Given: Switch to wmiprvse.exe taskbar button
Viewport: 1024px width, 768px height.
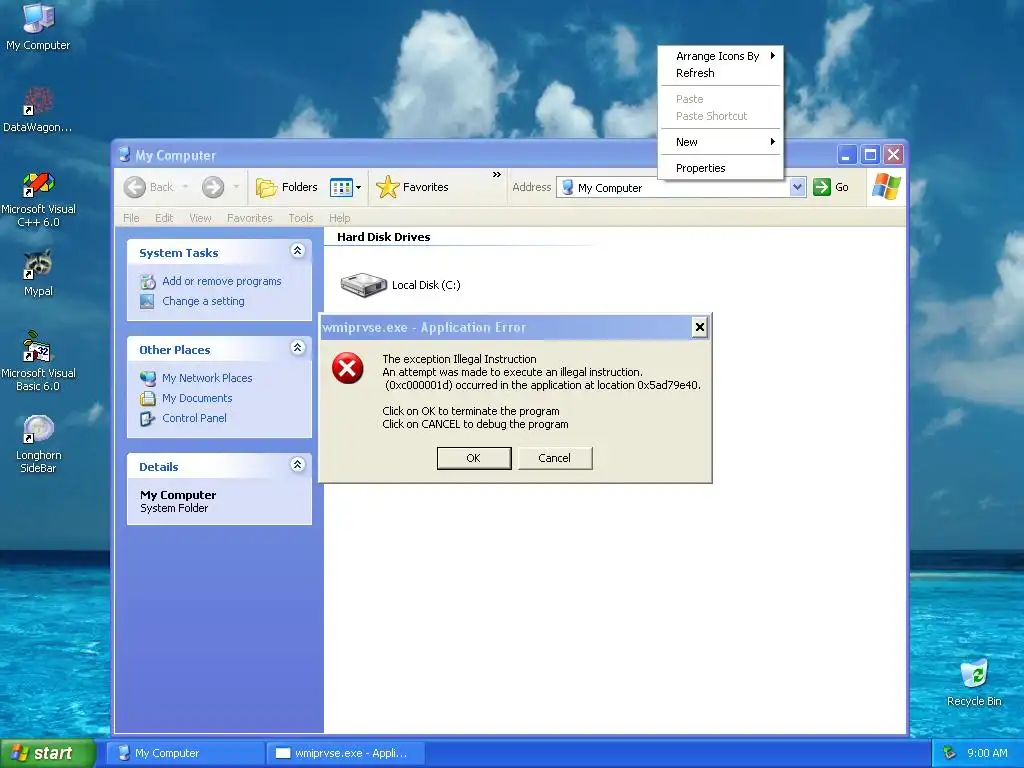Looking at the screenshot, I should click(x=345, y=753).
